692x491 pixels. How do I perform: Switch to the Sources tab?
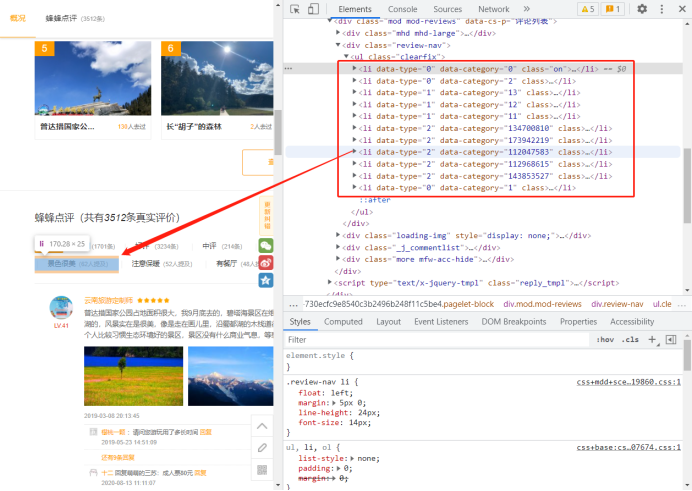(x=448, y=9)
